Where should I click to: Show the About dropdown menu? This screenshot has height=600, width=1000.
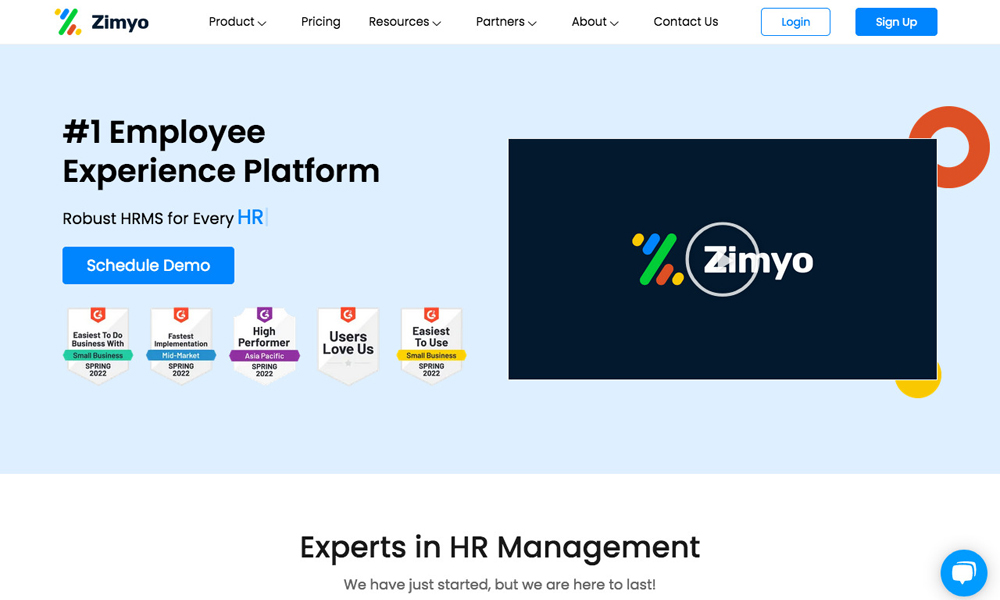point(595,22)
